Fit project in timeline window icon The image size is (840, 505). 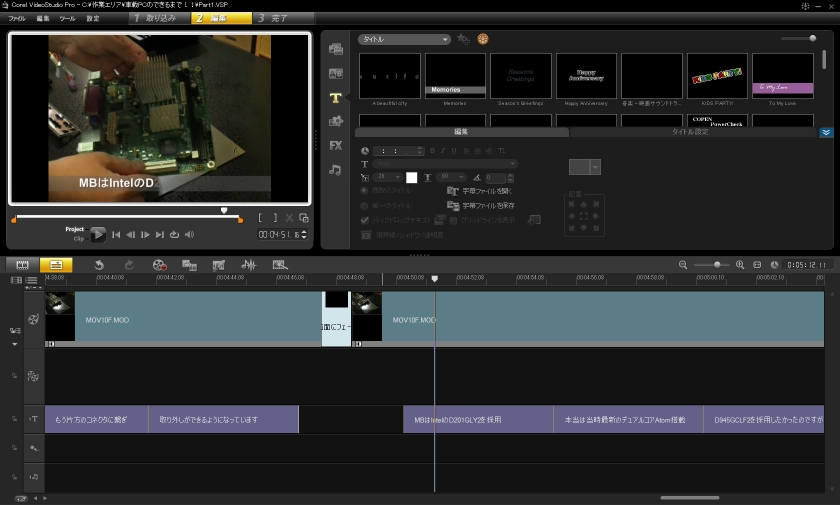759,265
